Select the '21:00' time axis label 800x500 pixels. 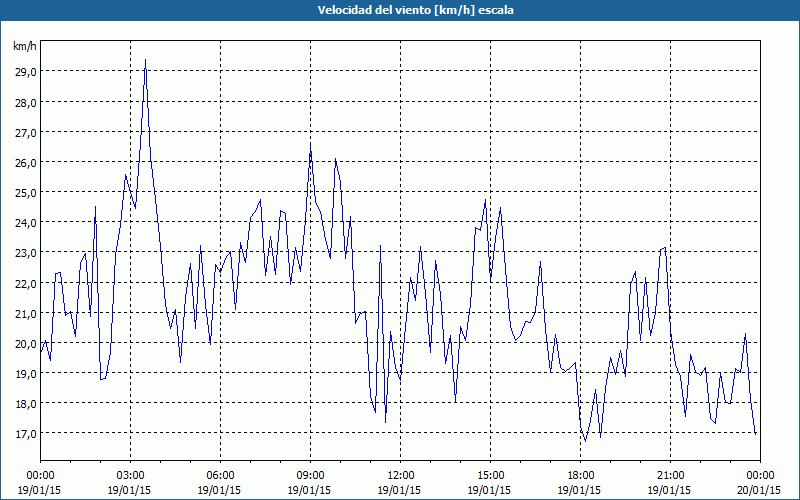(670, 476)
